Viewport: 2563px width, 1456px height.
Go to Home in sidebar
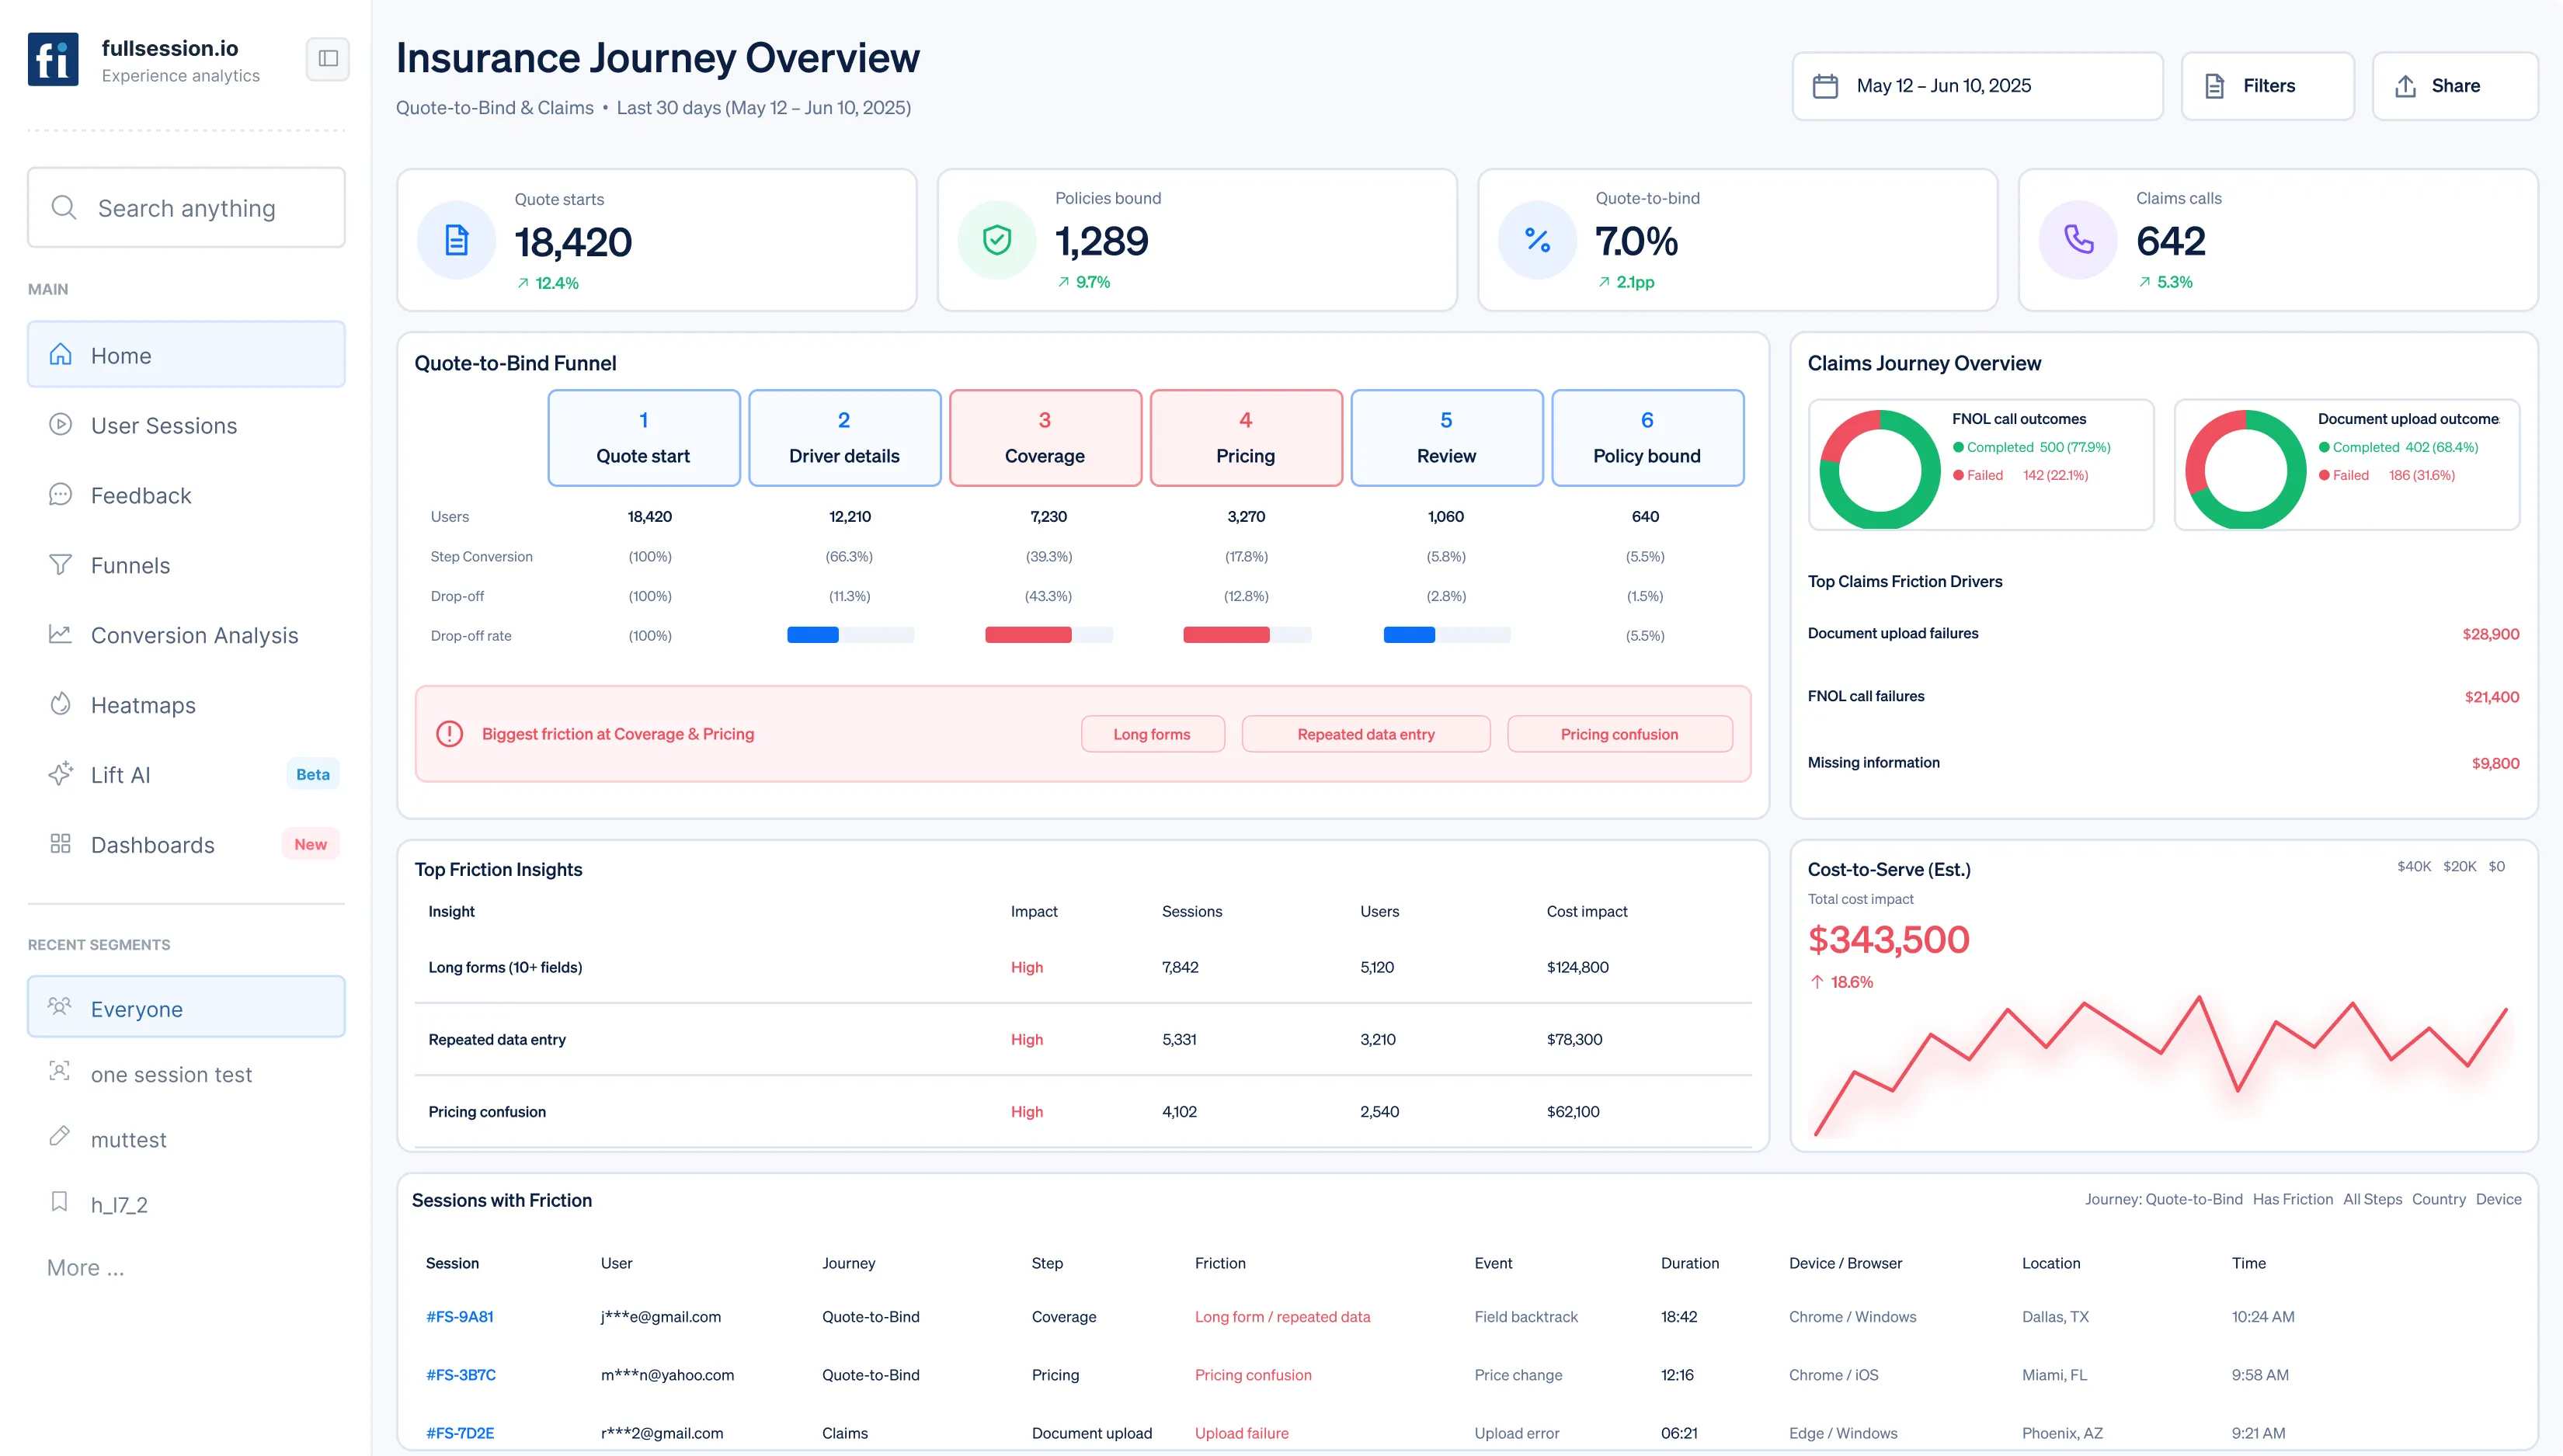pos(186,355)
